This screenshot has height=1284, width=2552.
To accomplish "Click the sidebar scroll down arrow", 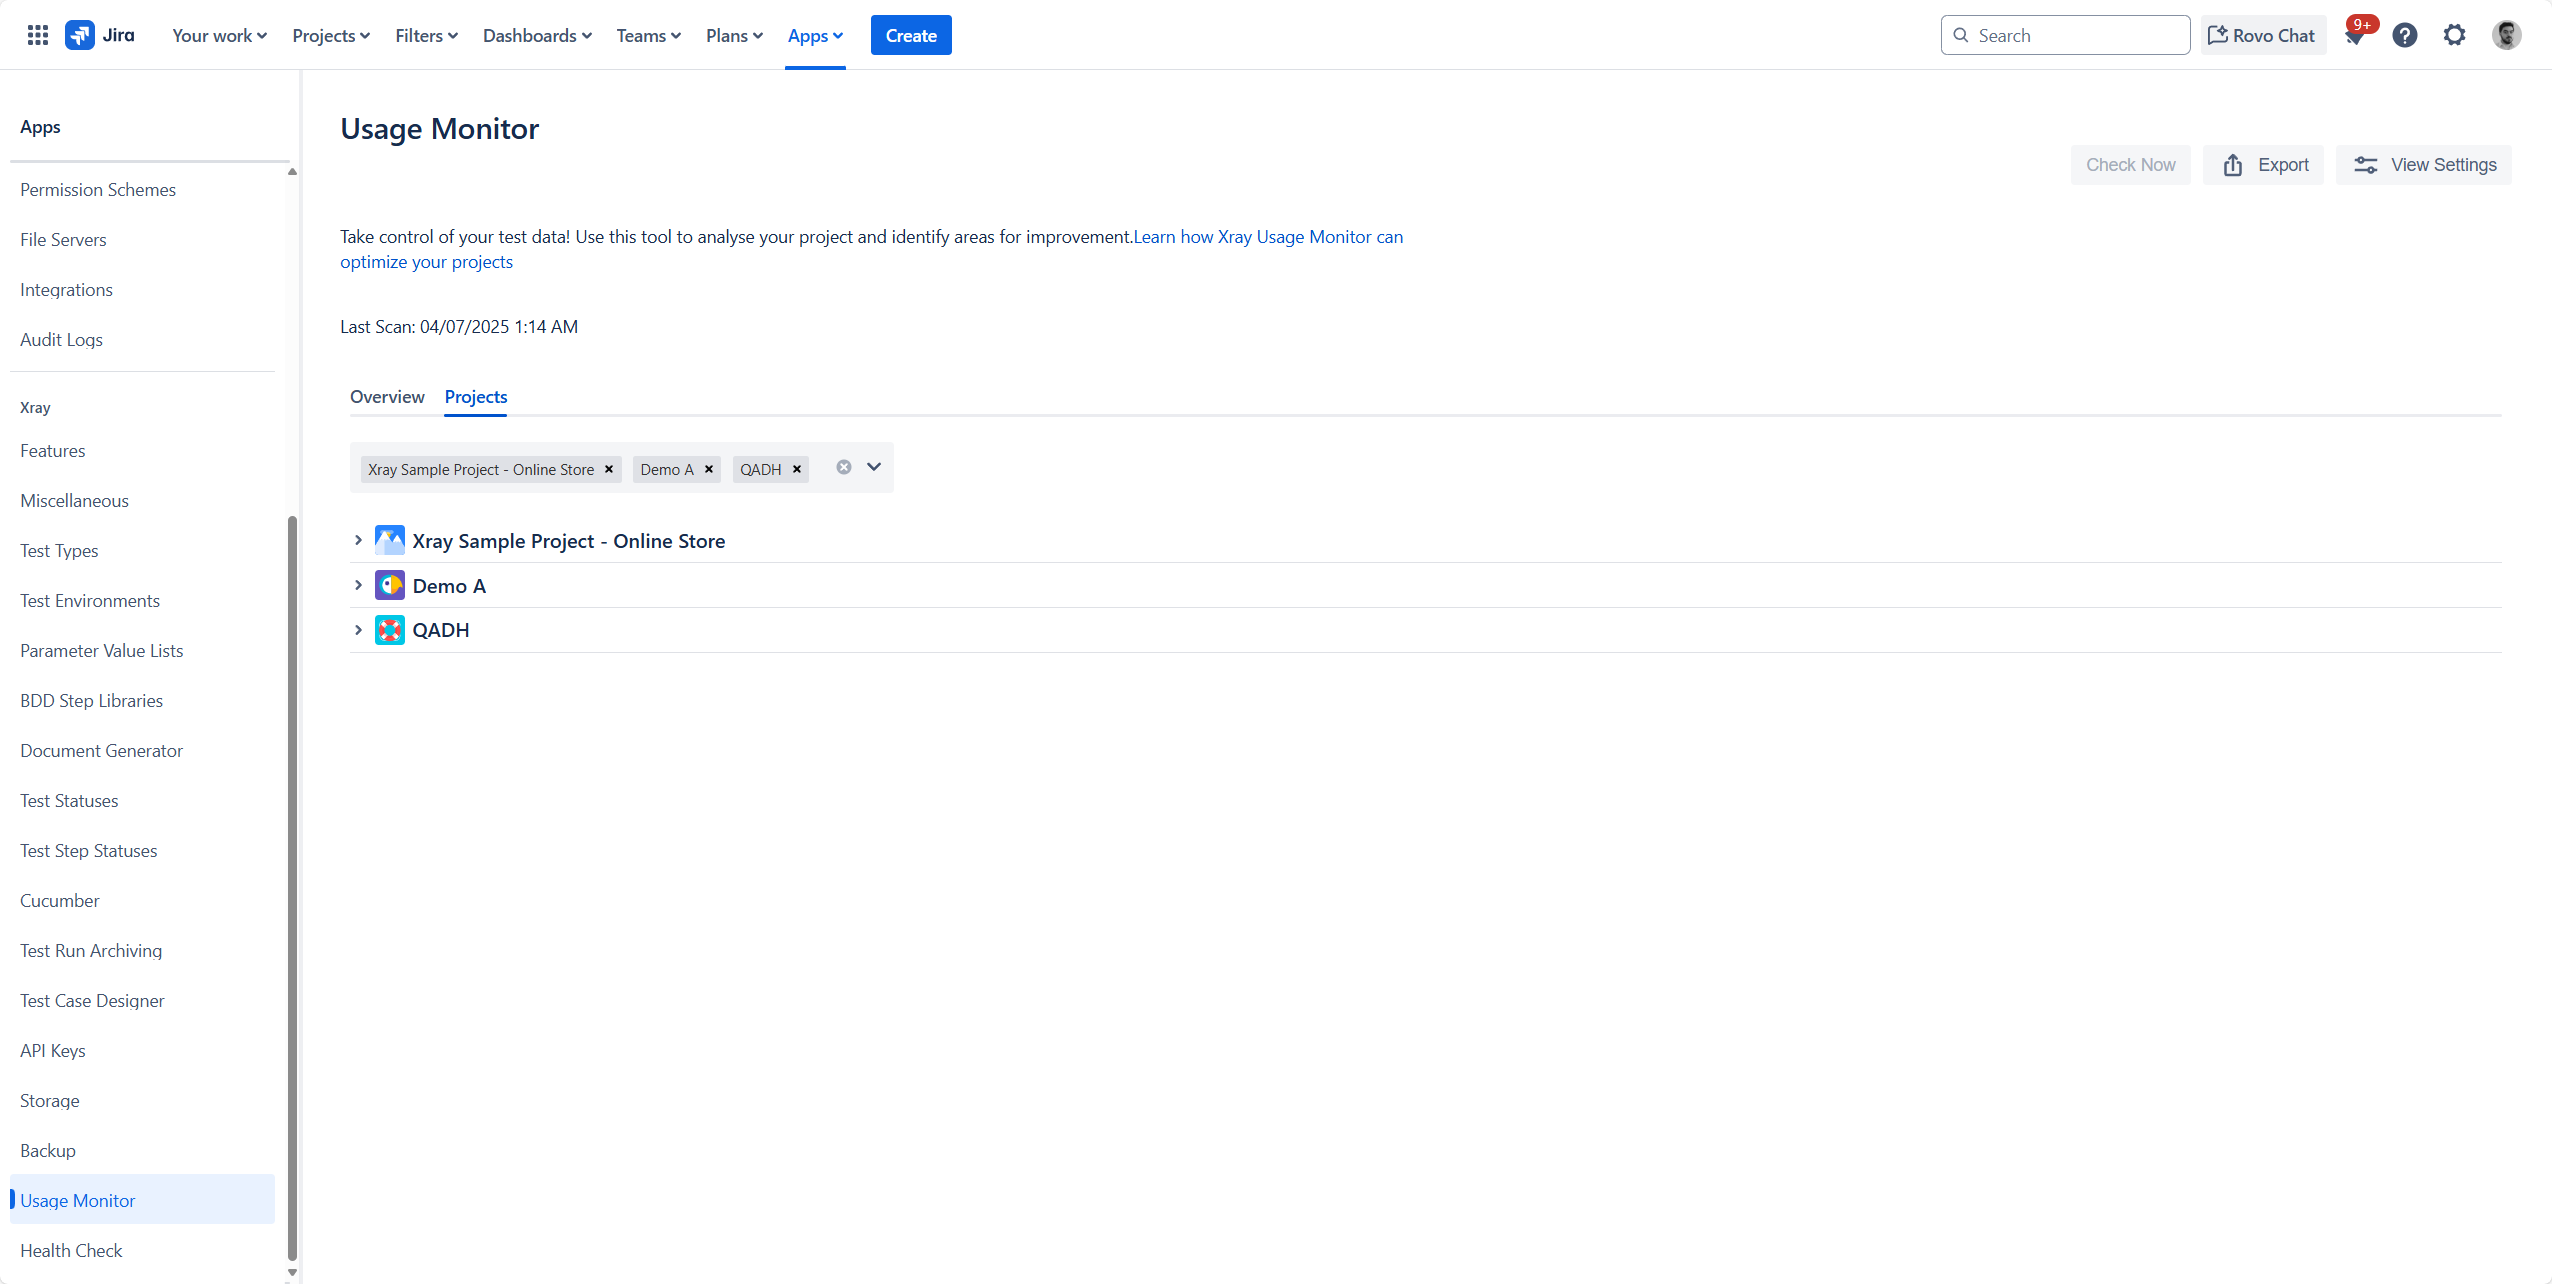I will click(292, 1273).
